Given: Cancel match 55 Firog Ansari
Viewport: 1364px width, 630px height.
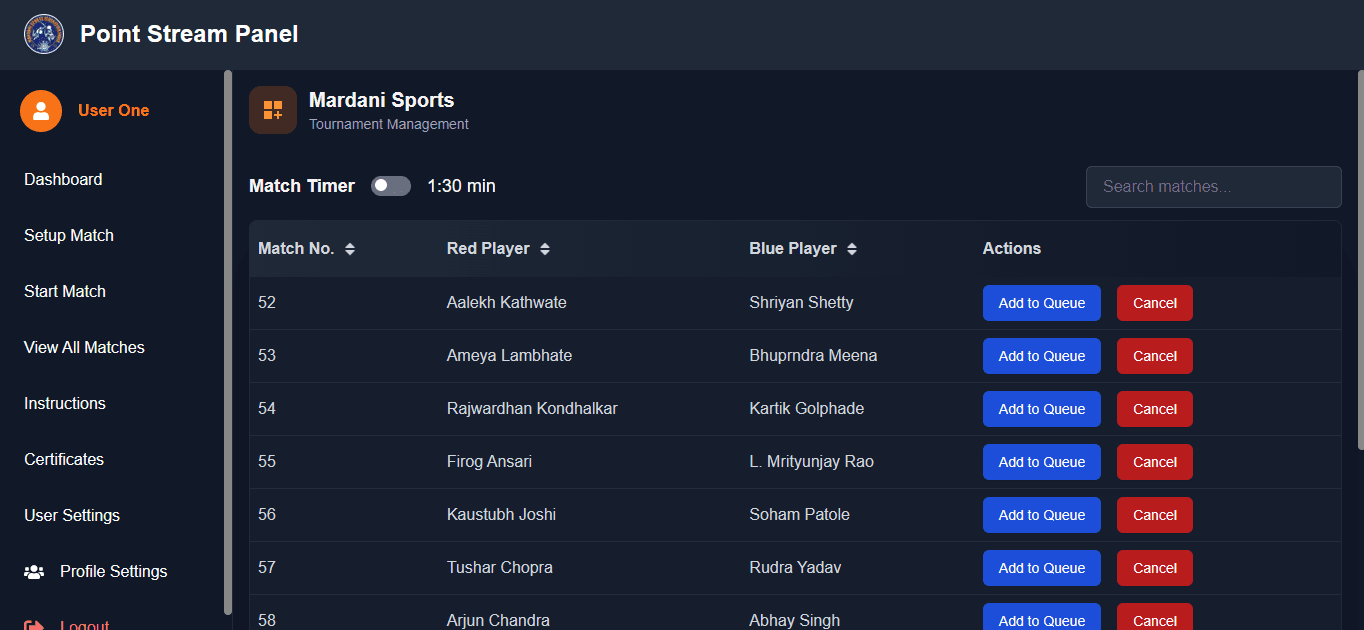Looking at the screenshot, I should (1155, 462).
